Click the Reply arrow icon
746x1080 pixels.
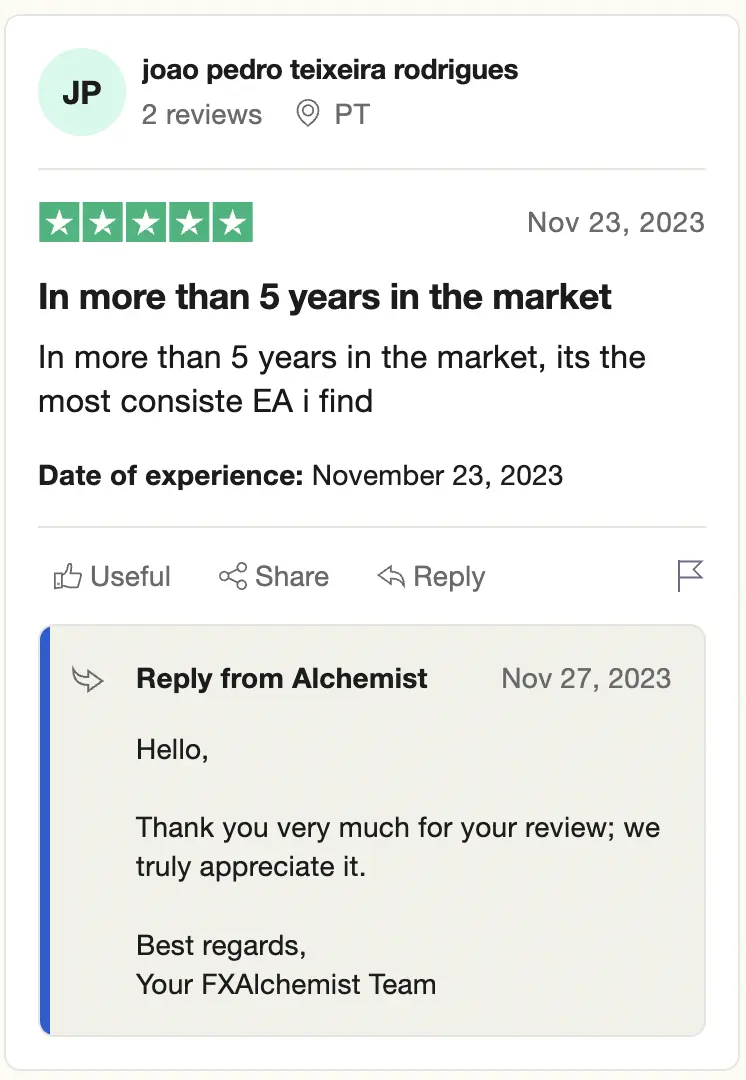[x=391, y=577]
